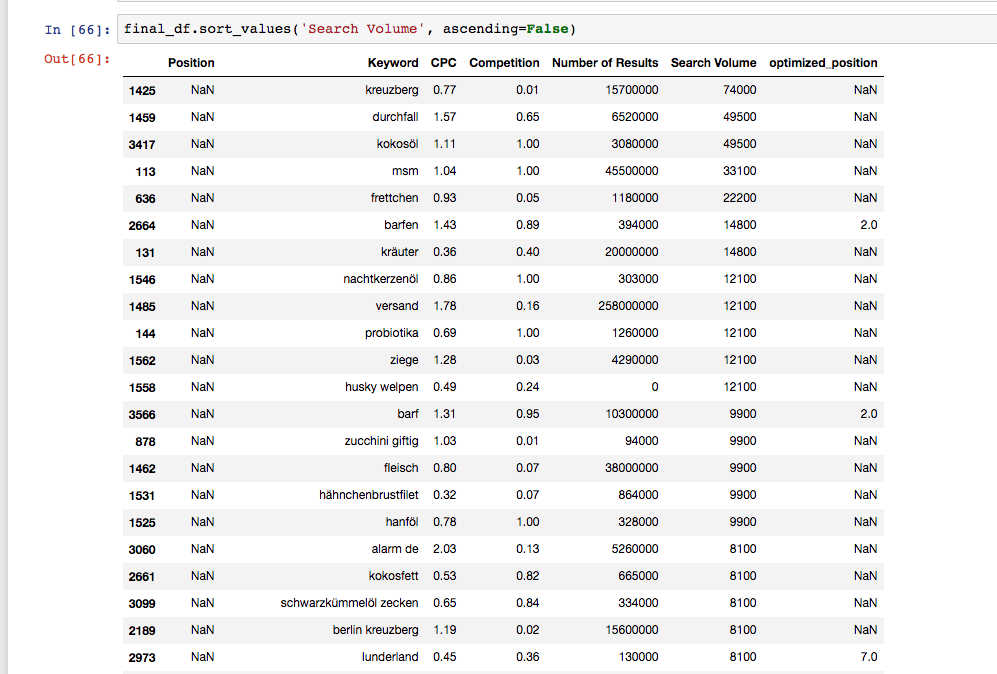Select the keyword 'msm'
This screenshot has height=674, width=997.
tap(405, 171)
